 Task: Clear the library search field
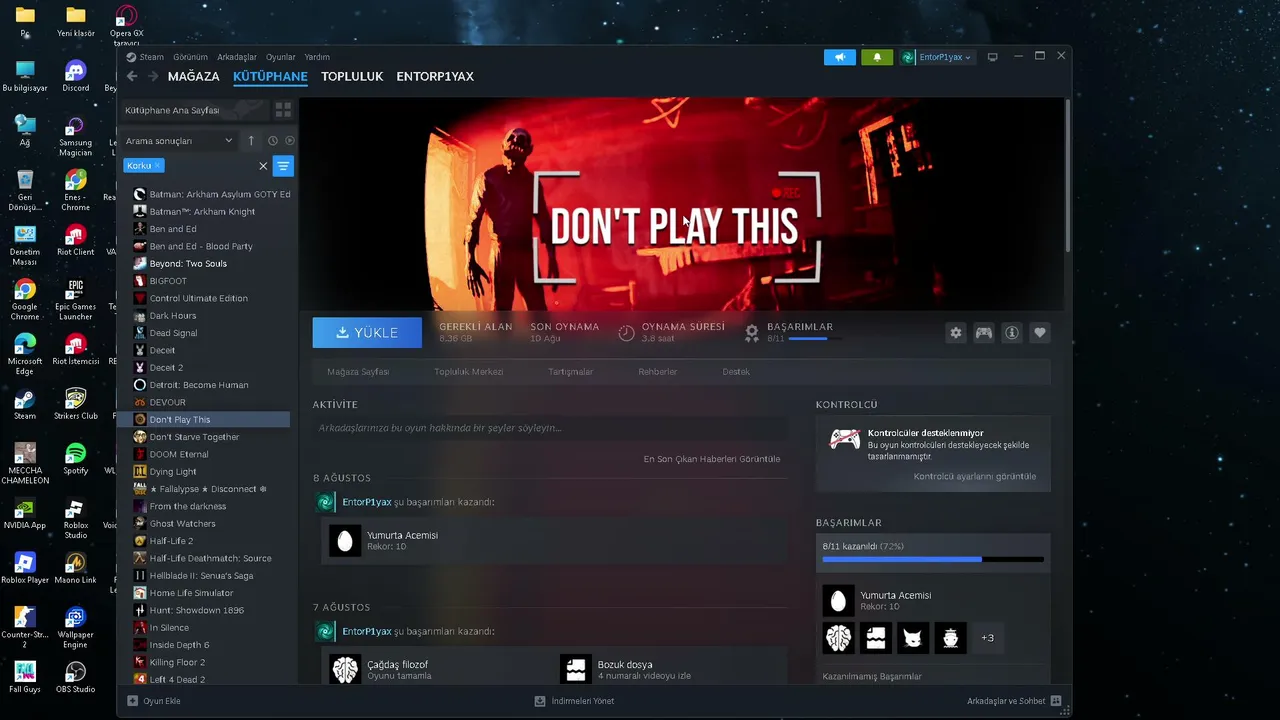[x=263, y=166]
